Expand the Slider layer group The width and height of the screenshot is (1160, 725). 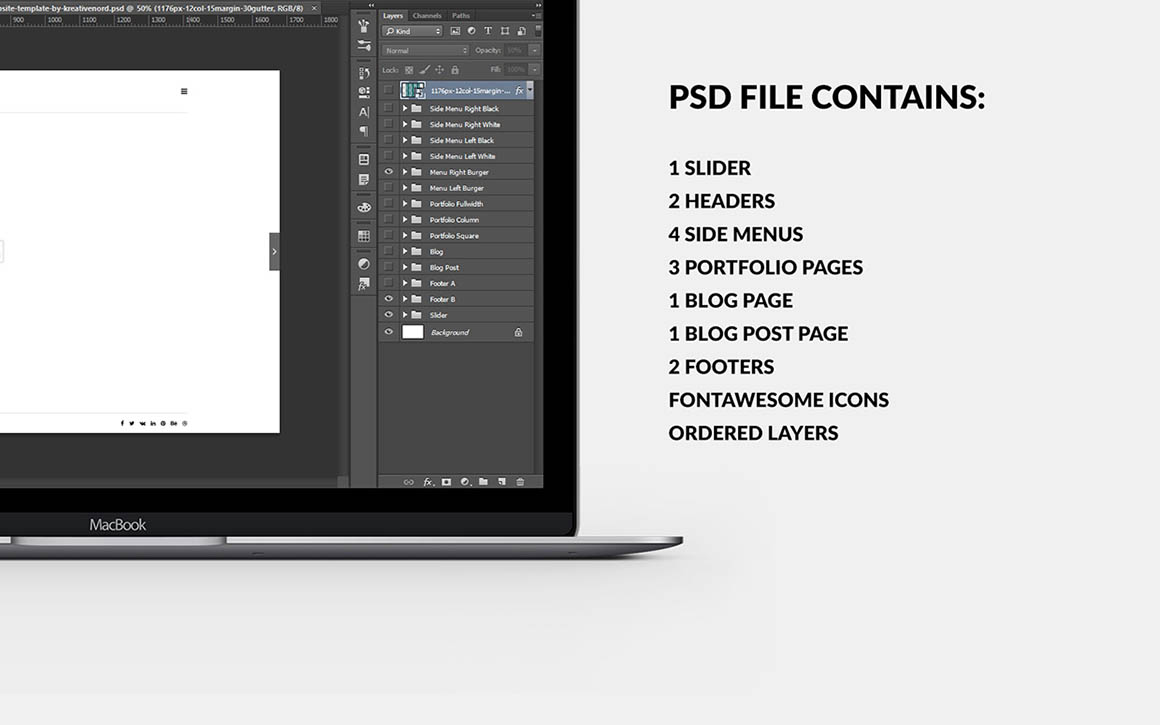tap(405, 315)
